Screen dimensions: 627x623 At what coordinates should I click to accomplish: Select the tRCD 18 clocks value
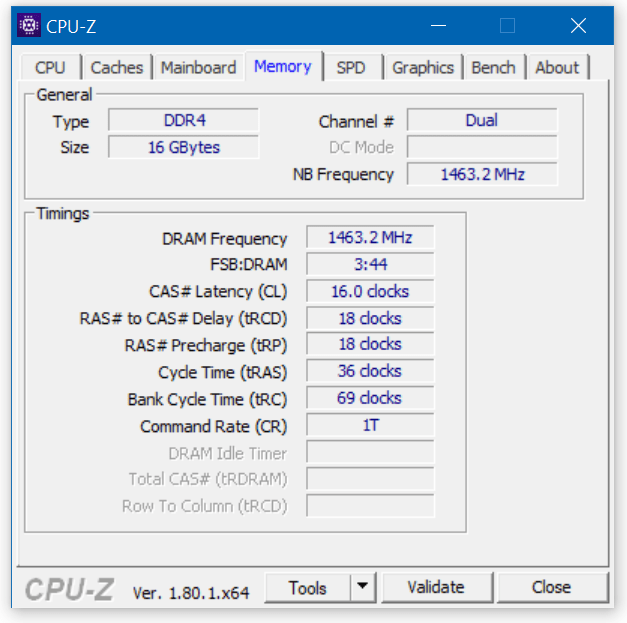point(370,318)
